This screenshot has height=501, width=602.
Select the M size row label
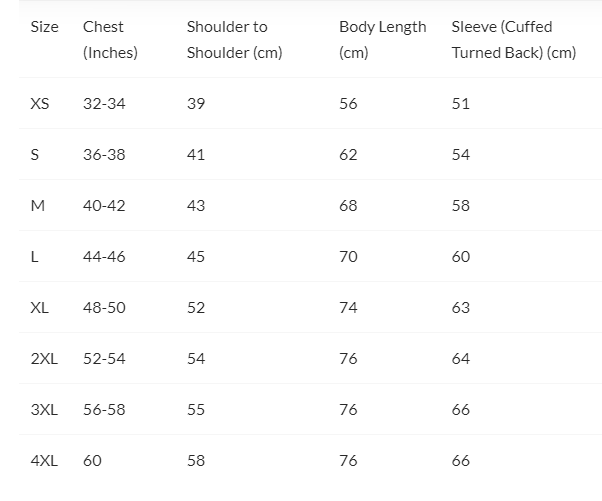[x=38, y=206]
